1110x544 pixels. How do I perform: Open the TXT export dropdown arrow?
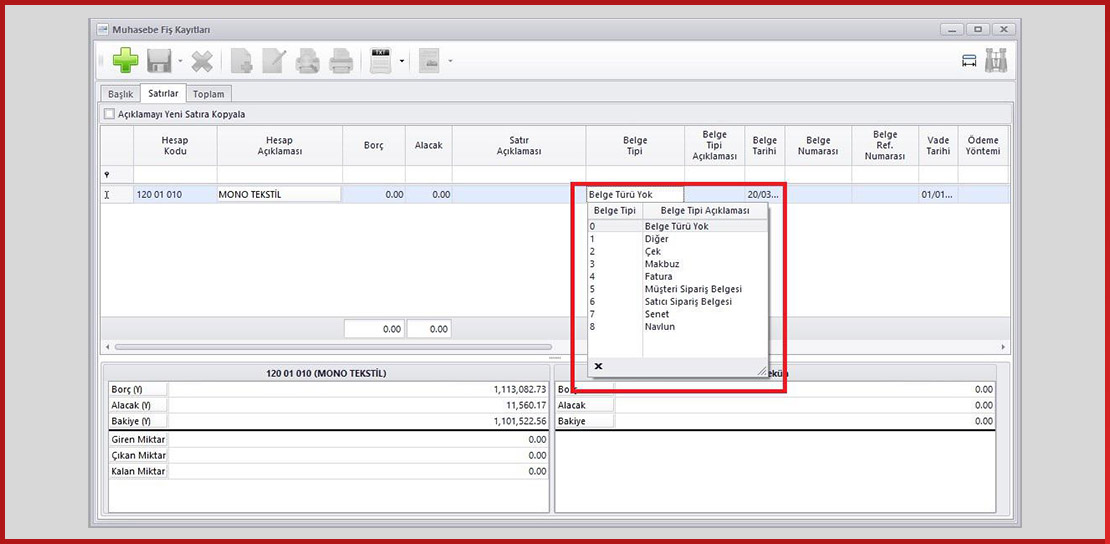click(401, 61)
